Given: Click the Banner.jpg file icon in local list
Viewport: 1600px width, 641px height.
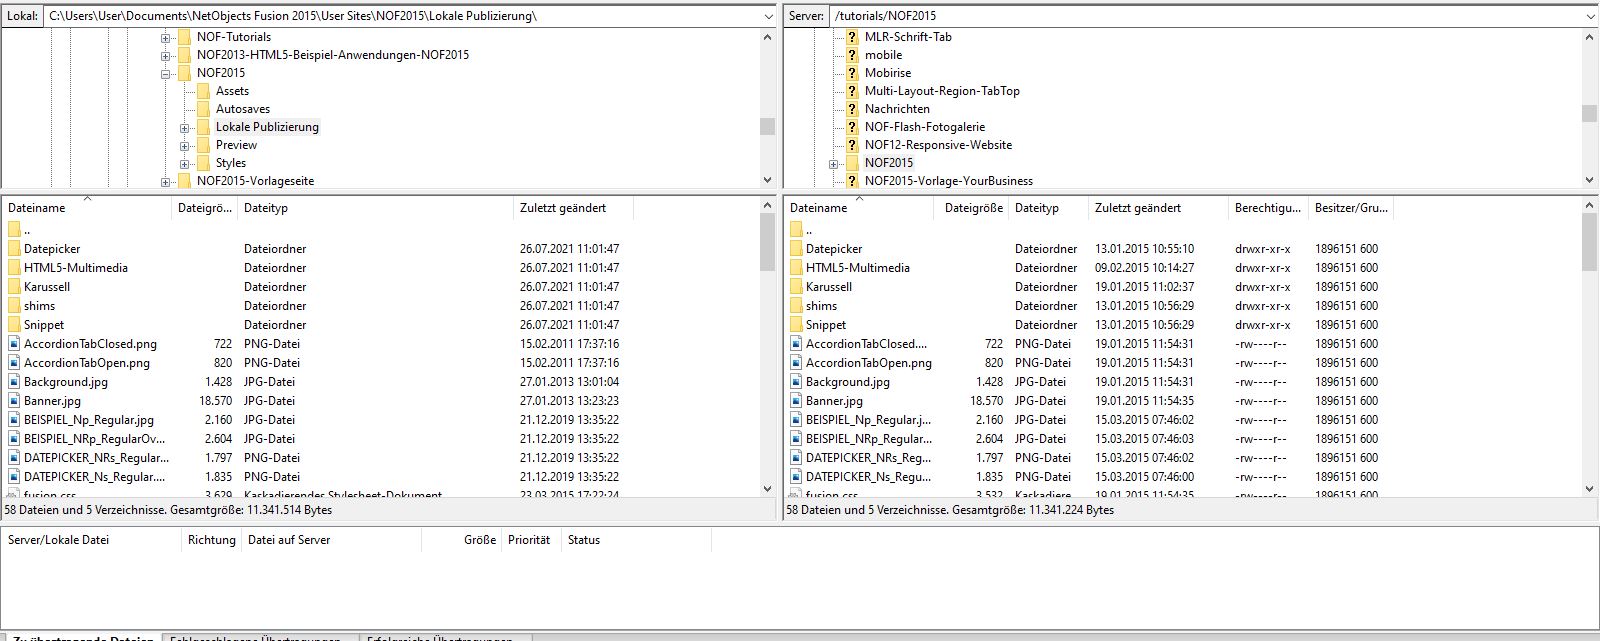Looking at the screenshot, I should coord(14,401).
